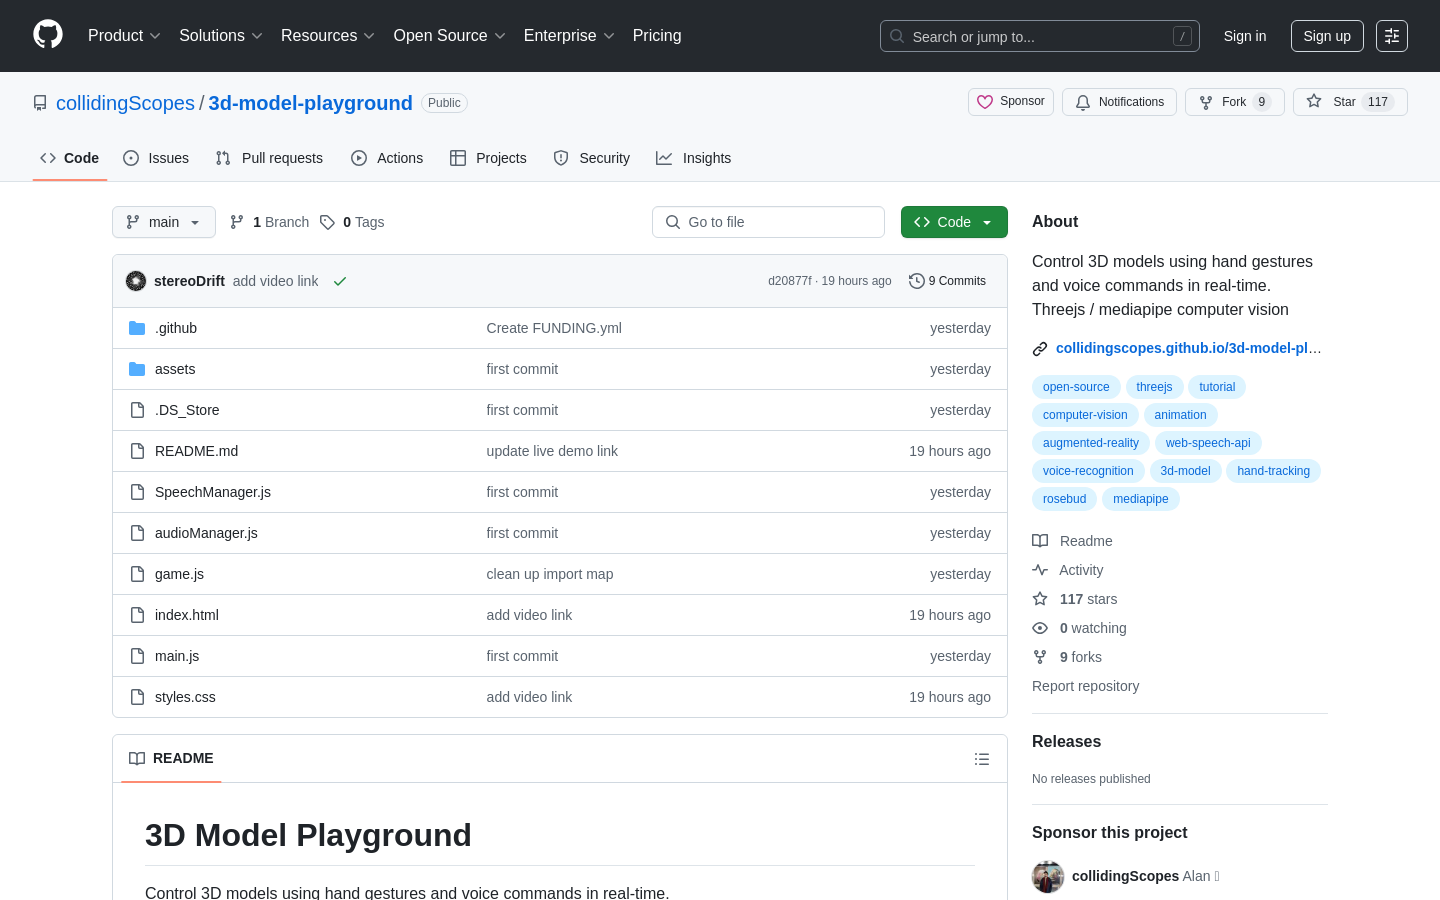The width and height of the screenshot is (1440, 900).
Task: Open the audioManager.js file
Action: [206, 533]
